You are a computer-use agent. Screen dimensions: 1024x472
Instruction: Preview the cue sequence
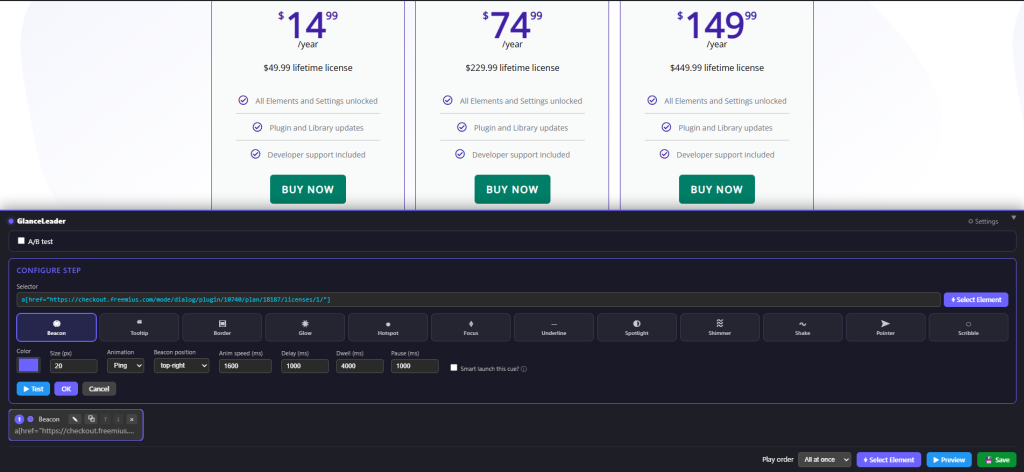click(x=949, y=460)
